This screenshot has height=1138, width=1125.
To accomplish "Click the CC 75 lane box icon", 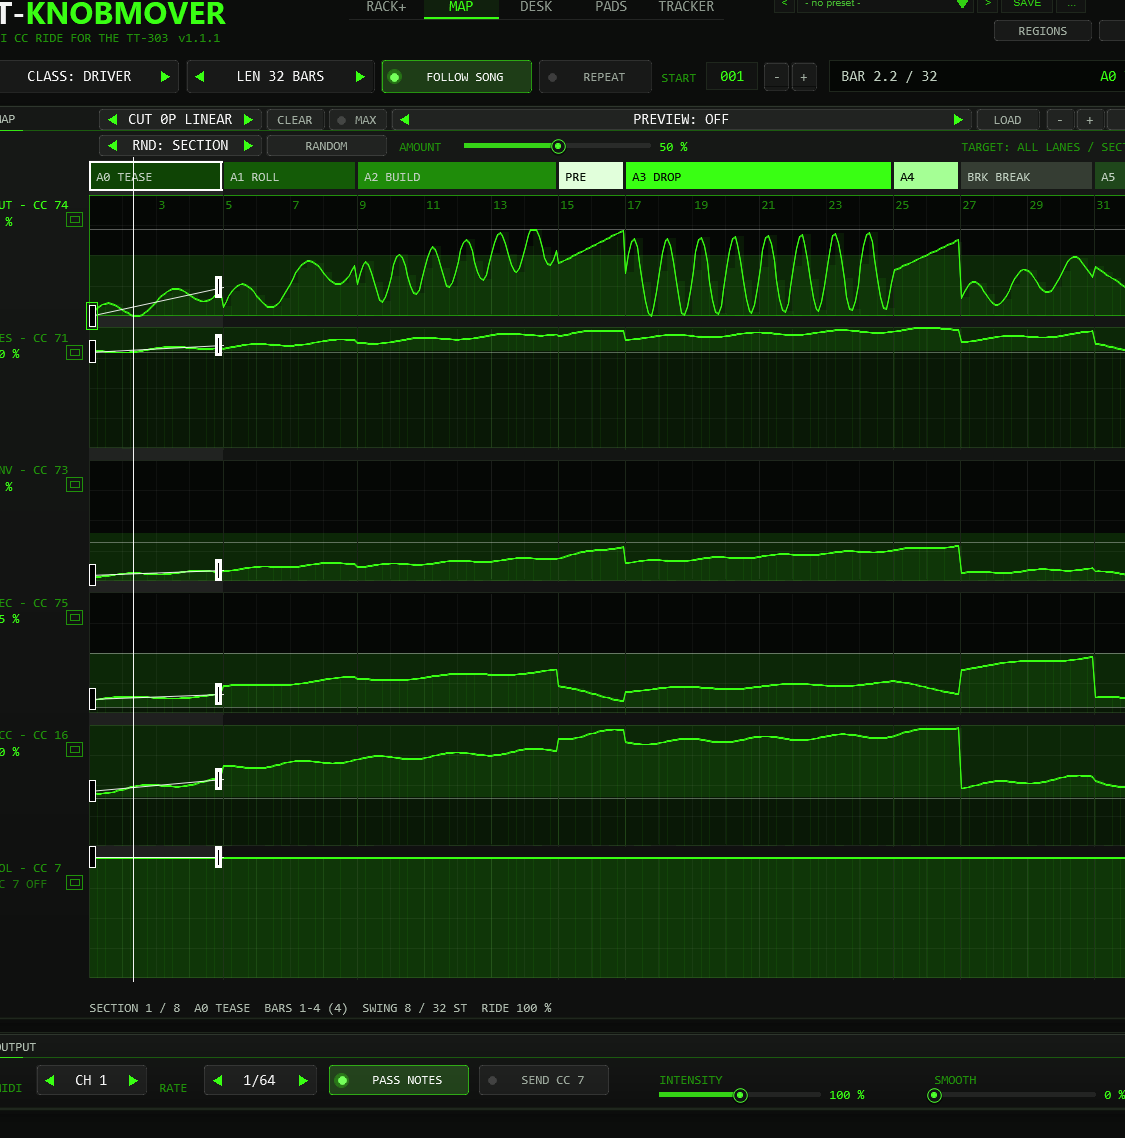I will (x=75, y=618).
